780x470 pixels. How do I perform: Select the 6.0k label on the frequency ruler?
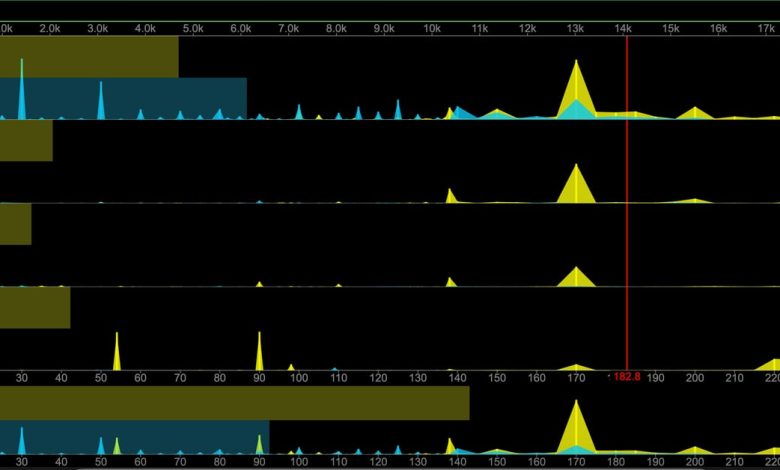pos(240,30)
